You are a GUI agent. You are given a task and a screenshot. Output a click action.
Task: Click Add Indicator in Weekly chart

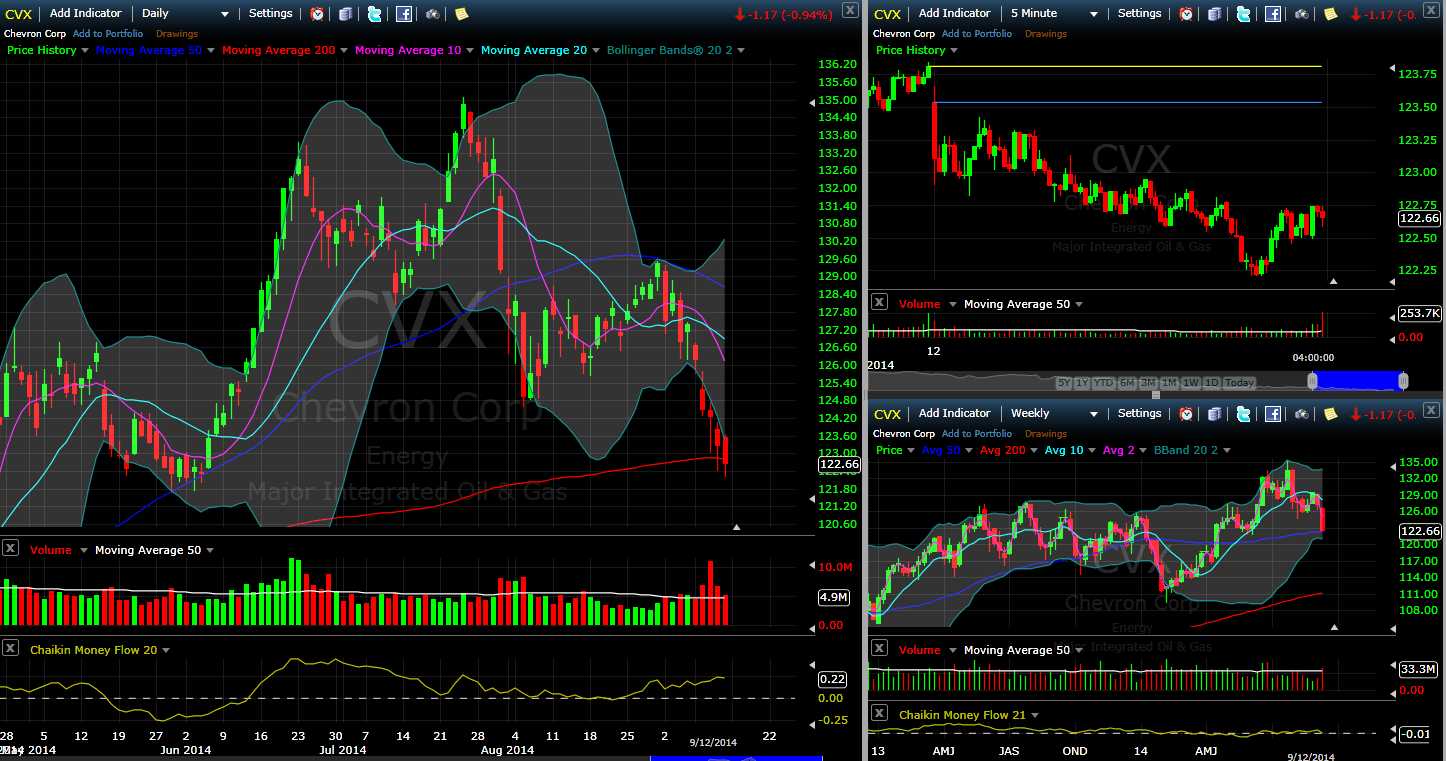(955, 414)
